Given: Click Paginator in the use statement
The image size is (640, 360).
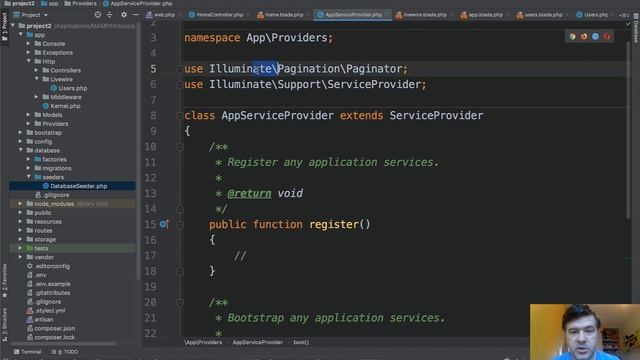Looking at the screenshot, I should (374, 69).
